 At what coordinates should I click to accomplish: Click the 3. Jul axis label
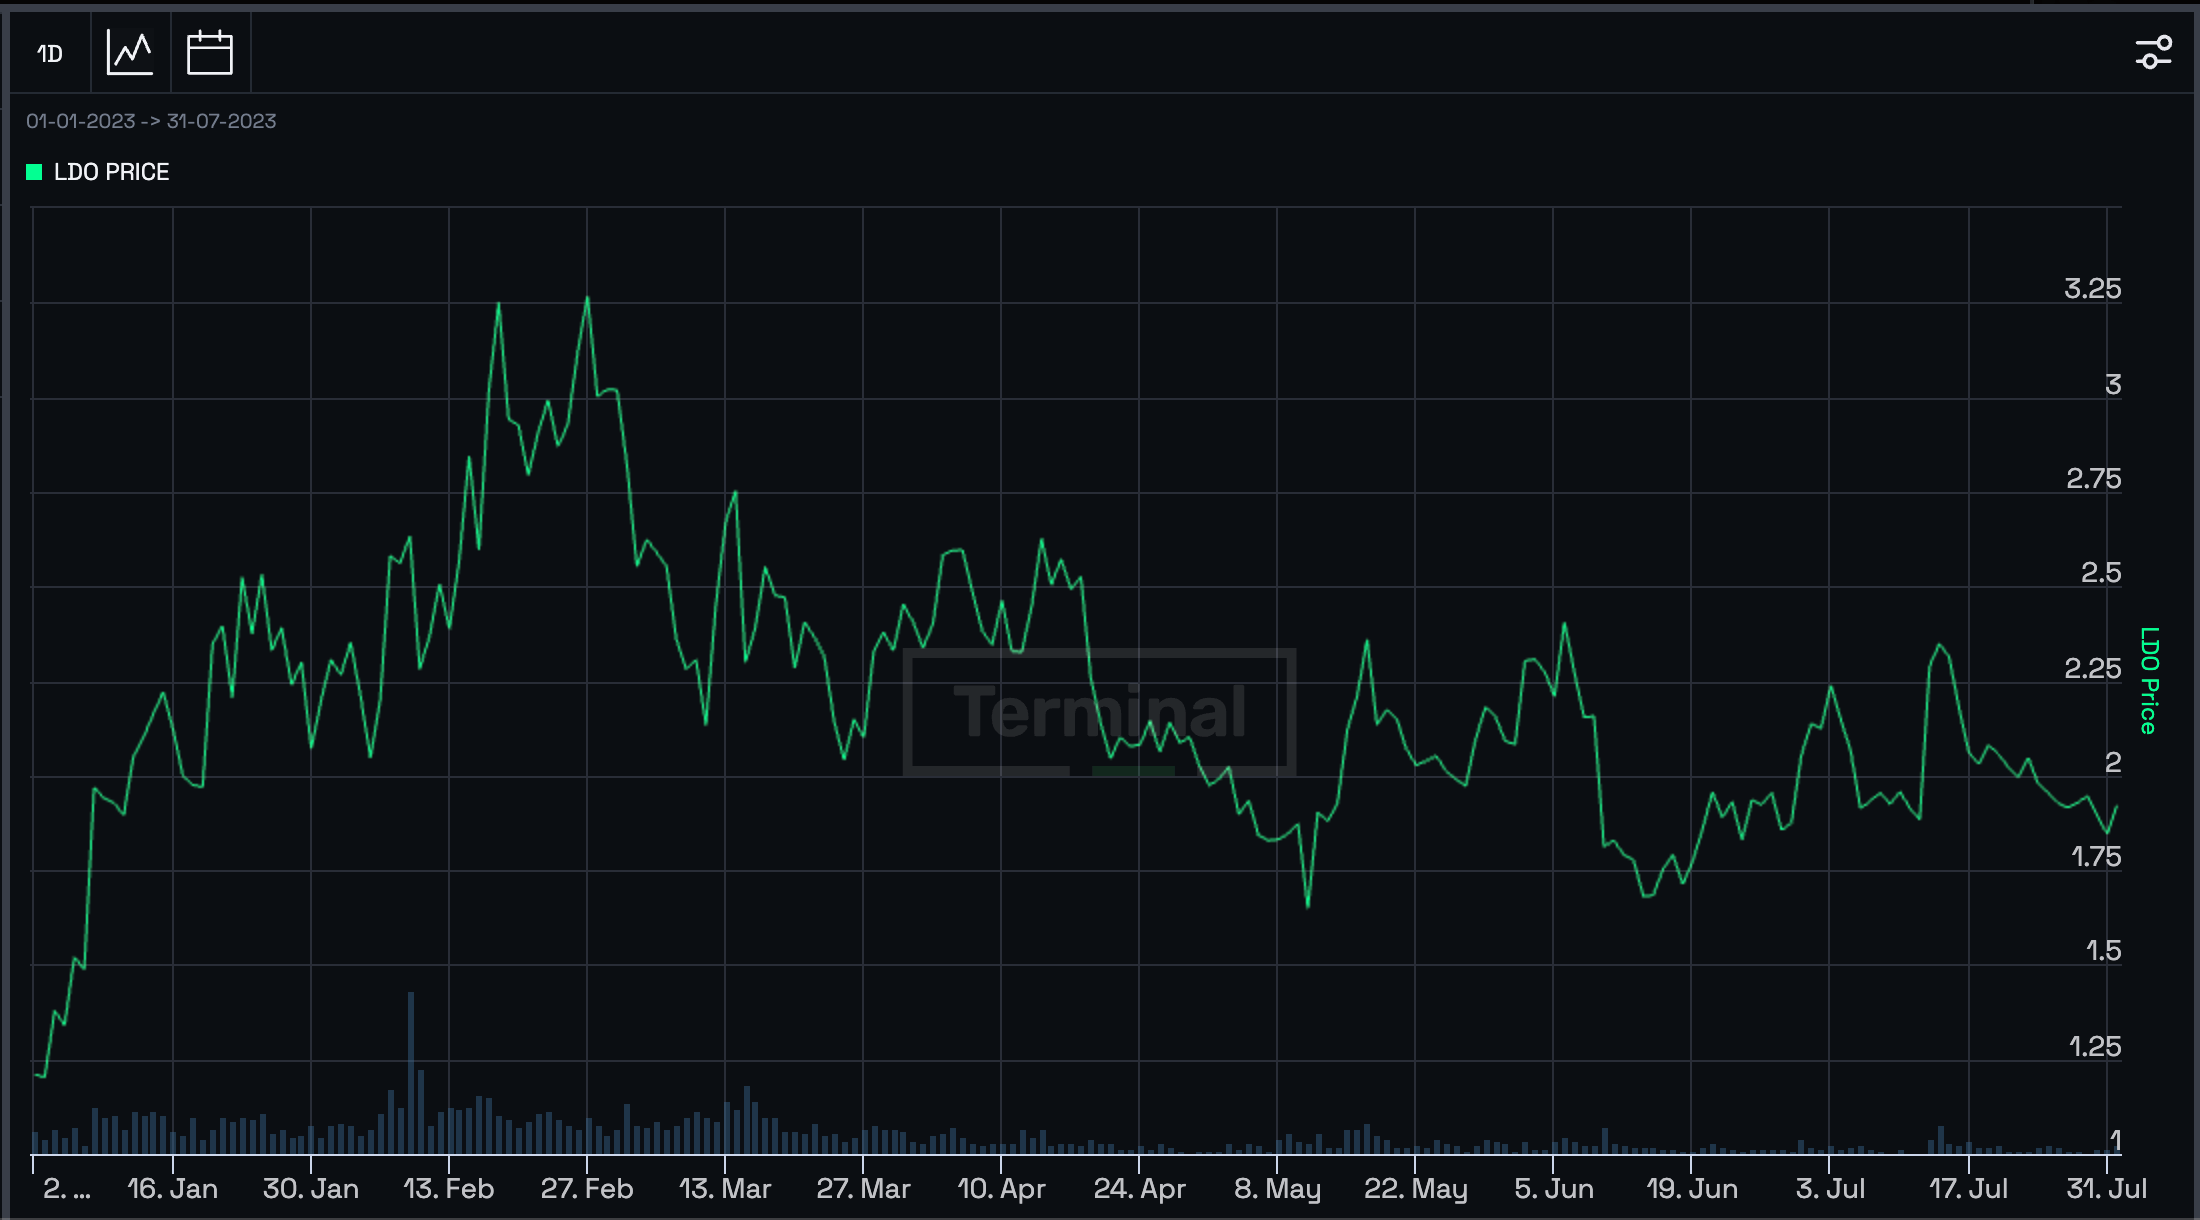tap(1830, 1189)
